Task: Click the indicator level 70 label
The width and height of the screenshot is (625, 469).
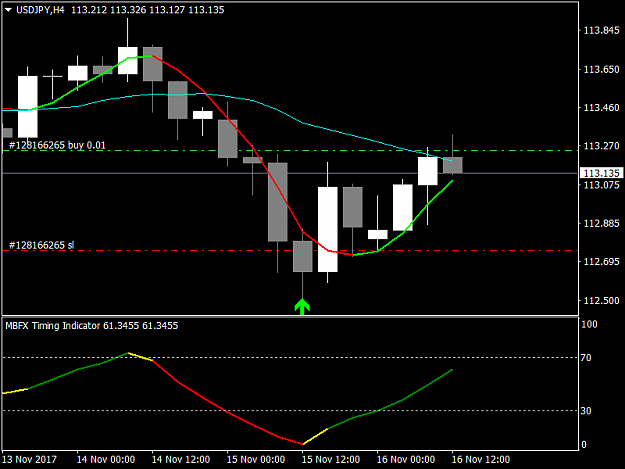Action: pyautogui.click(x=586, y=358)
